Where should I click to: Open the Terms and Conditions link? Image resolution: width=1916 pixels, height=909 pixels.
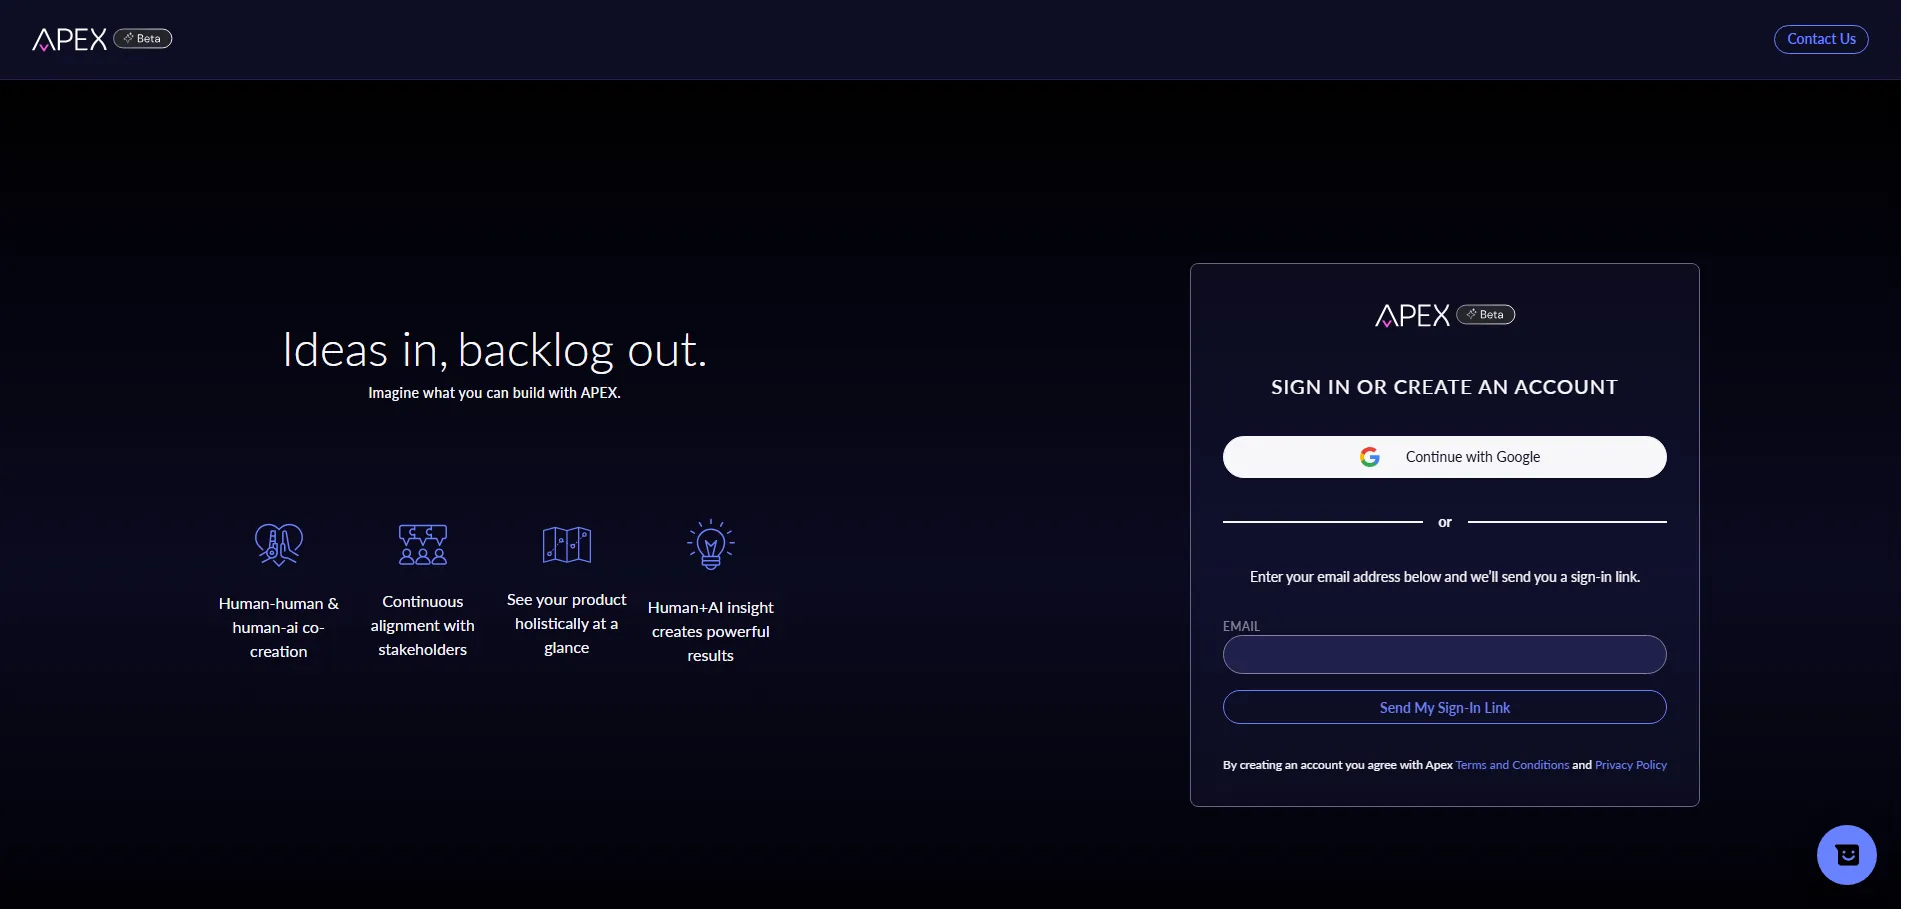(x=1511, y=765)
